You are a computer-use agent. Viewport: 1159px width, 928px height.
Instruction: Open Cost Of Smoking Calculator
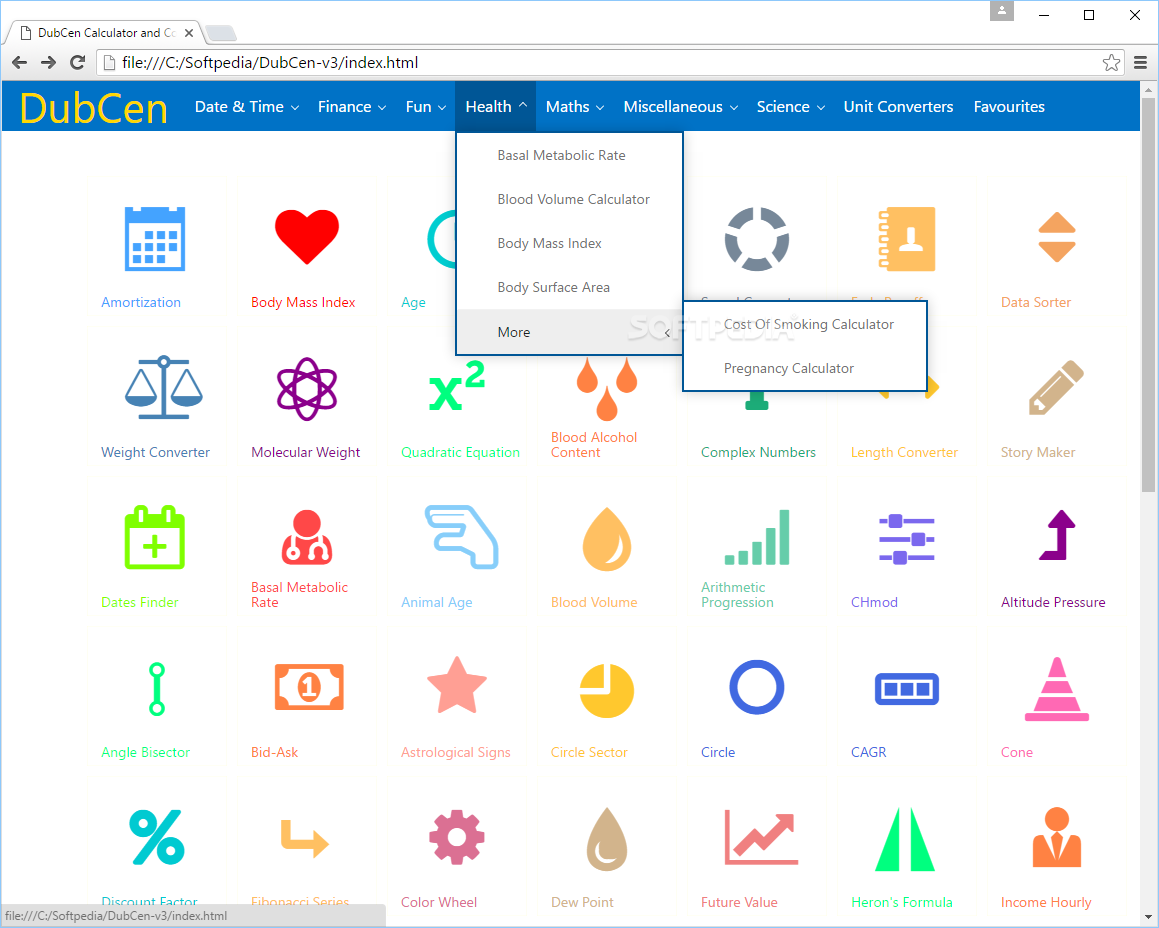point(804,324)
